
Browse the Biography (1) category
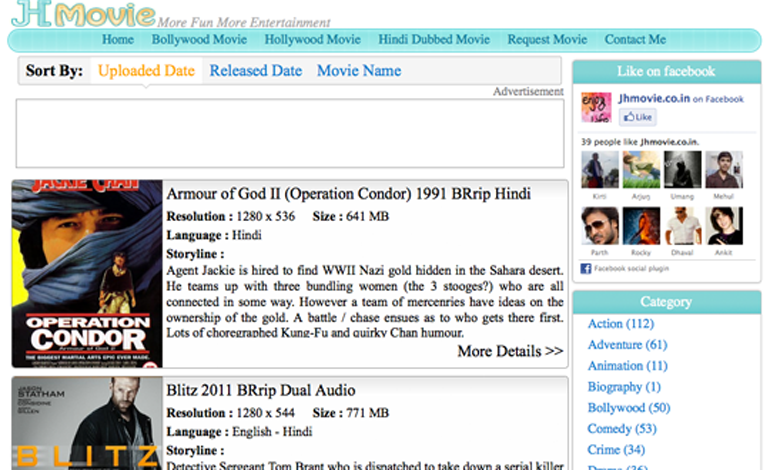624,387
